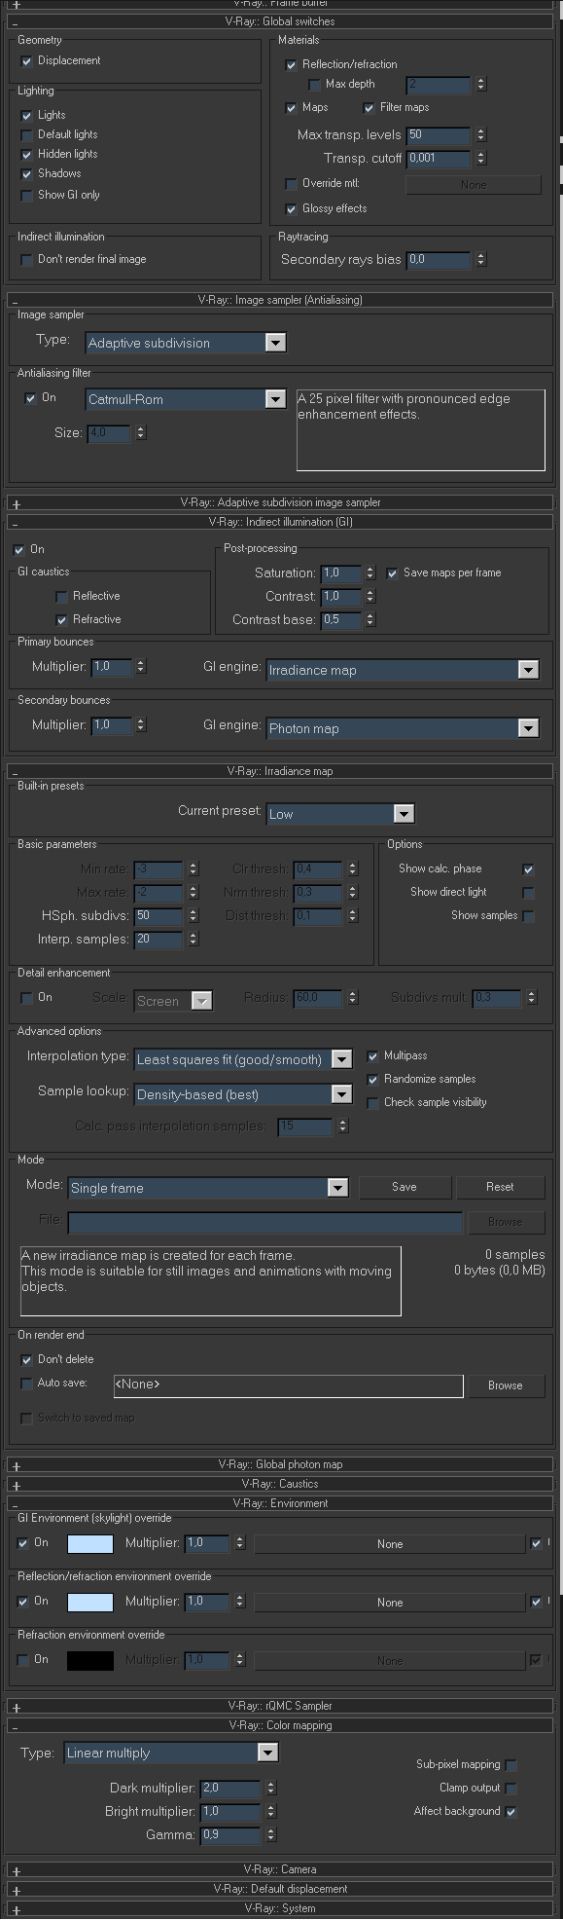The height and width of the screenshot is (1920, 563).
Task: Open Image sampler Type dropdown
Action: [186, 343]
